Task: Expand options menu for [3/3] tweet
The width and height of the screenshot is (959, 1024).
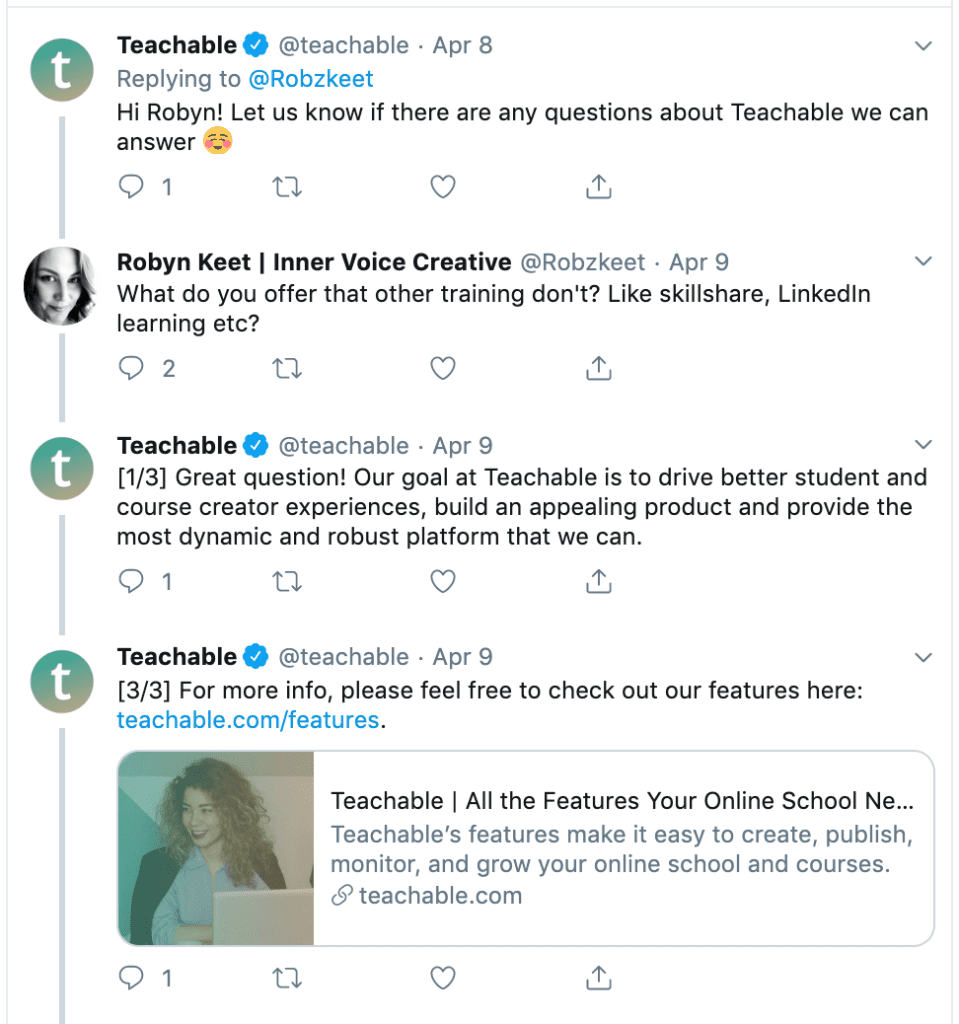Action: (923, 657)
